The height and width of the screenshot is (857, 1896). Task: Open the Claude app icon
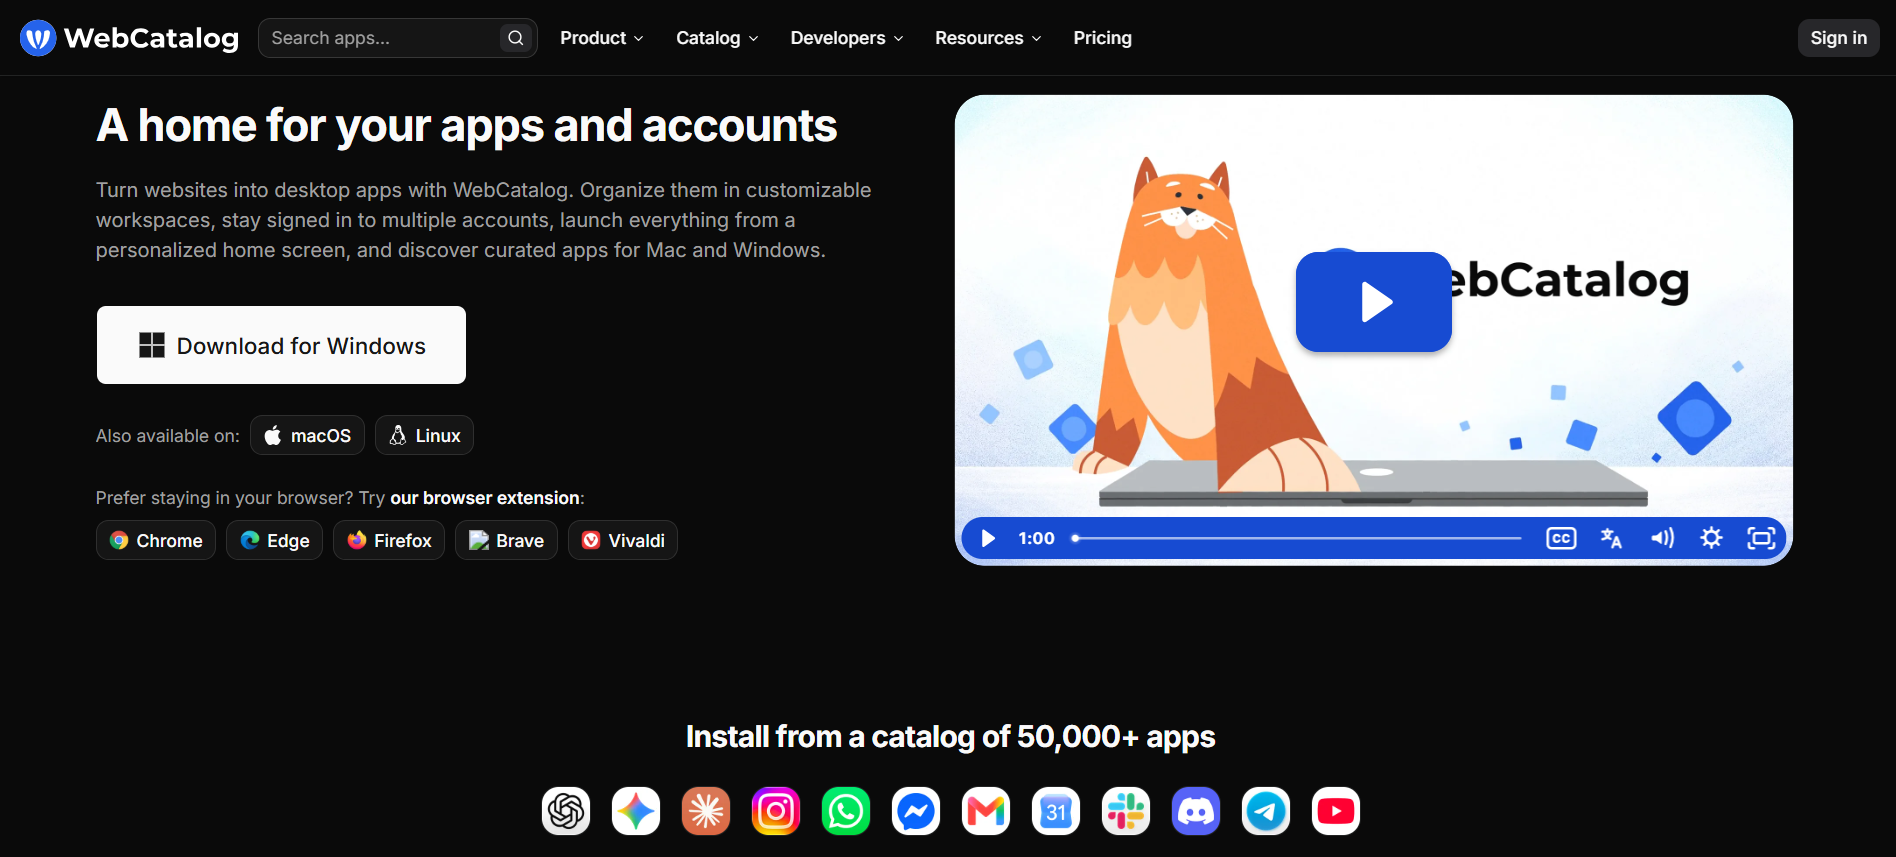click(706, 811)
